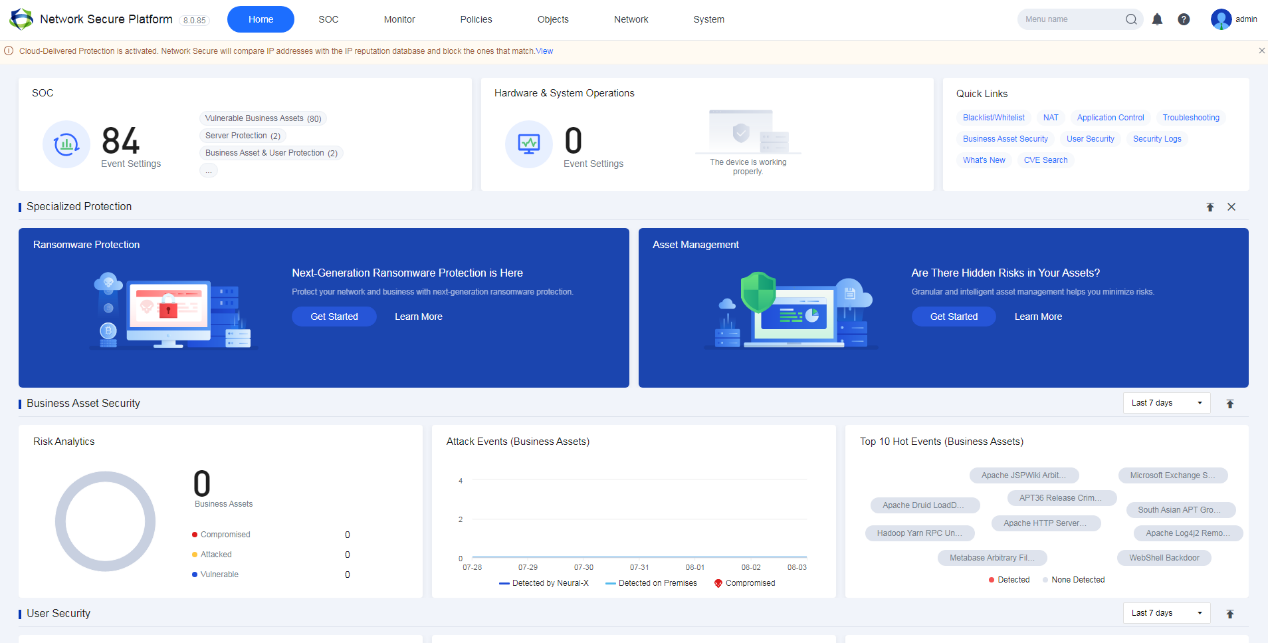
Task: Close the Specialized Protection section
Action: click(x=1231, y=207)
